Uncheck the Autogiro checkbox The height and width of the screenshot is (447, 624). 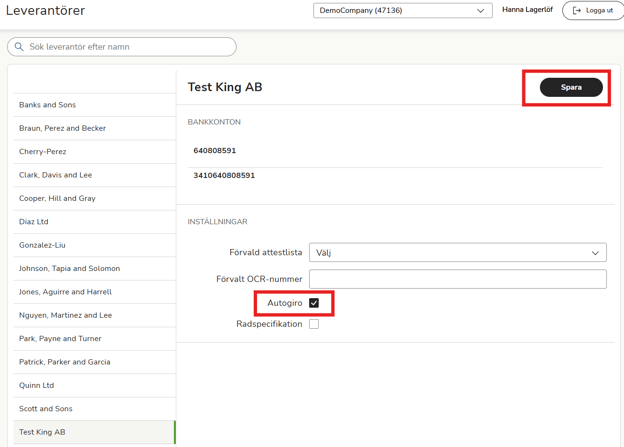(x=314, y=303)
